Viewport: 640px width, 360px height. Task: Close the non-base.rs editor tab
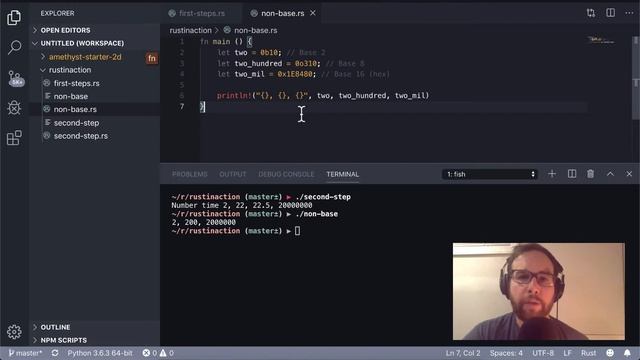click(313, 13)
